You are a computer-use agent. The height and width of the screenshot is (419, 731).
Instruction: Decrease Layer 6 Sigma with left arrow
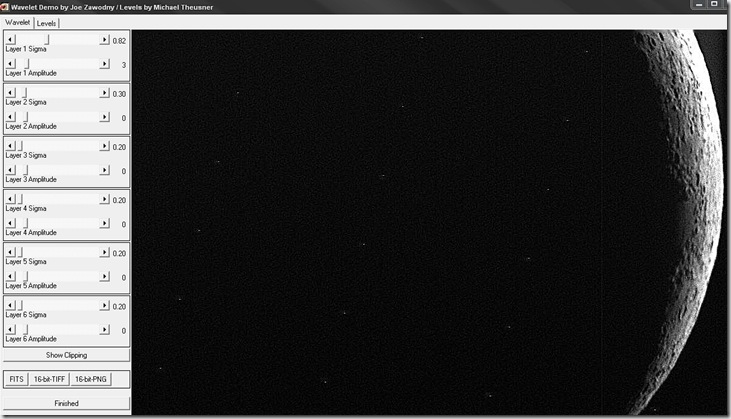pos(10,305)
